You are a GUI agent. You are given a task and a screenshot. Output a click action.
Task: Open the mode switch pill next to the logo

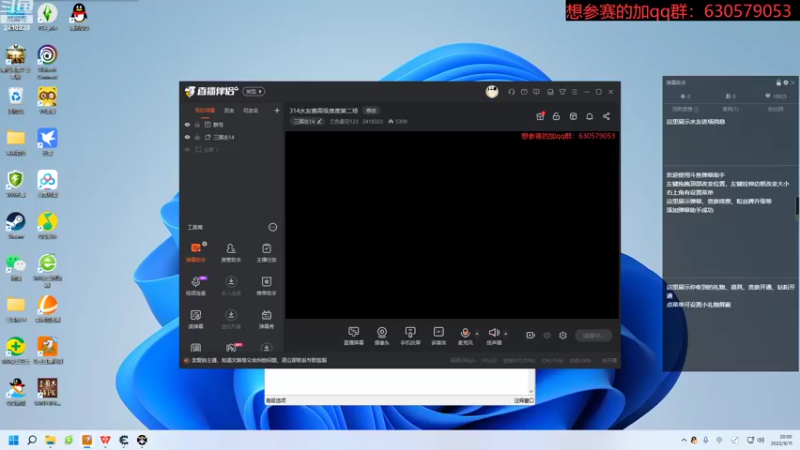254,91
